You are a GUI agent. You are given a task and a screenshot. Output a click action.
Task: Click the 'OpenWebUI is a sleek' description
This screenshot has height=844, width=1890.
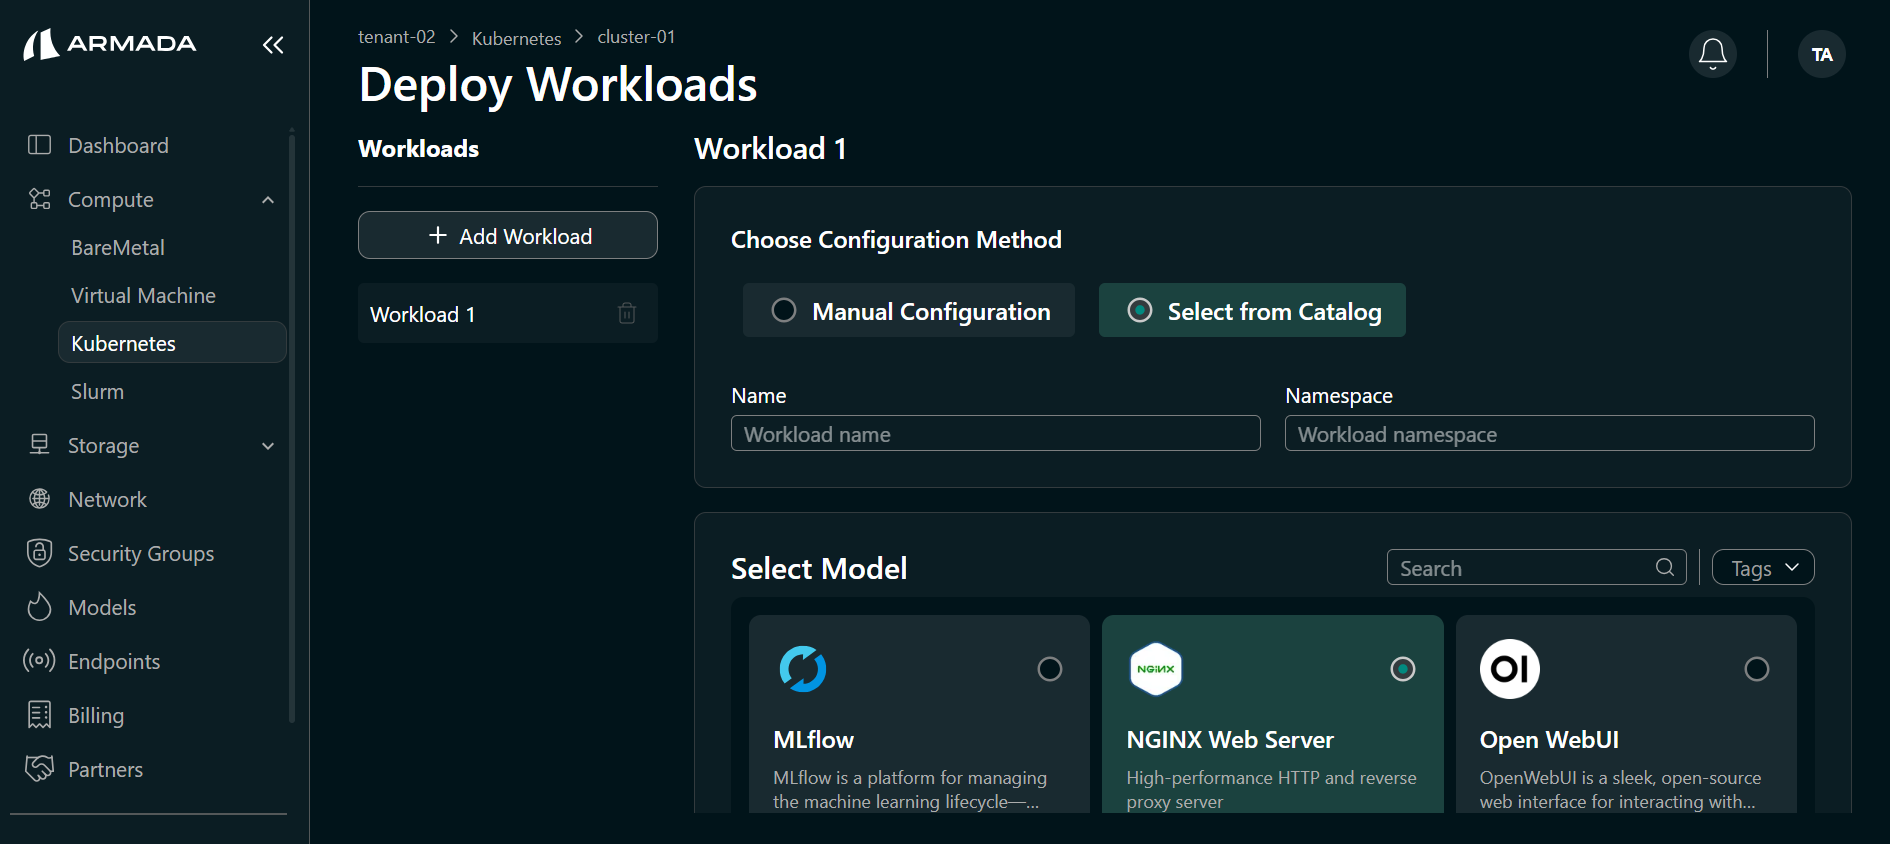[x=1620, y=789]
